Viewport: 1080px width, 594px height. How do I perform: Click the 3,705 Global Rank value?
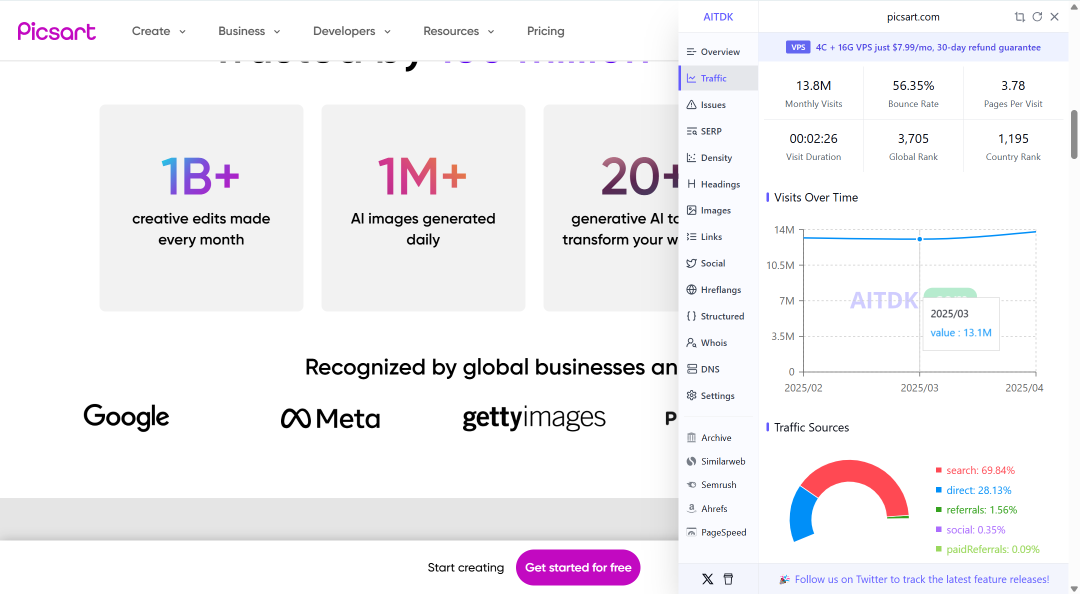[913, 139]
